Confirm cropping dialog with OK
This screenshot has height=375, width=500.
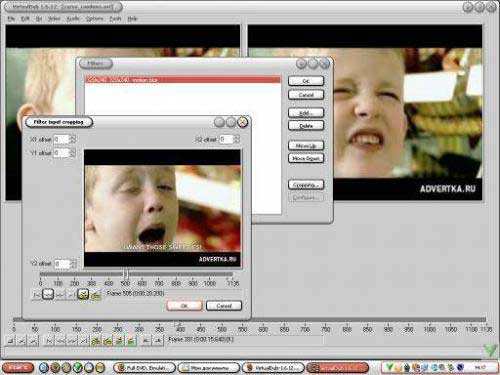[184, 305]
